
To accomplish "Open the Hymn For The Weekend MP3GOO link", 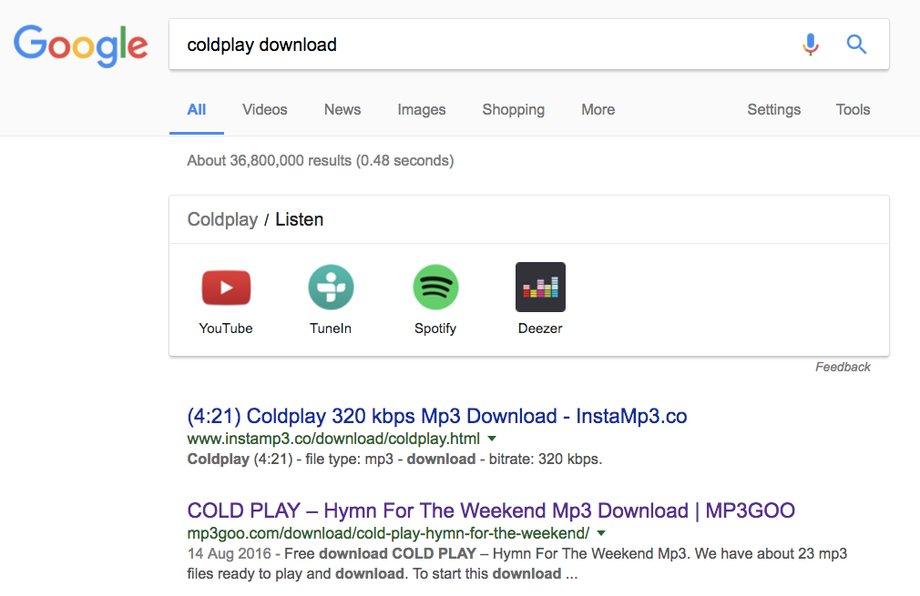I will tap(491, 510).
